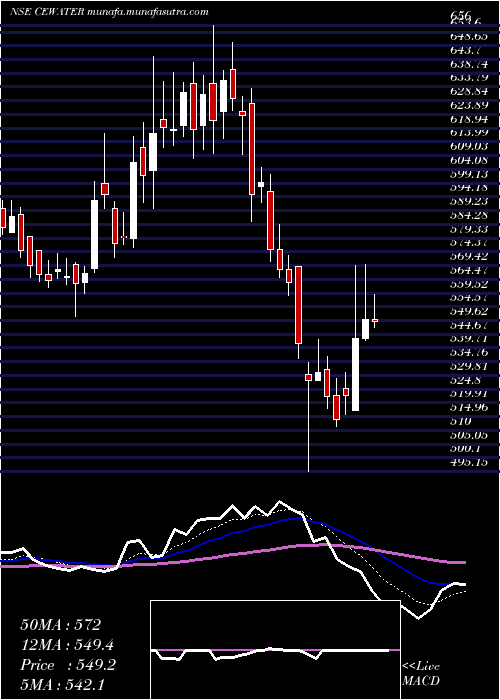
Task: Select the 613.99 price axis label
Action: pos(467,133)
